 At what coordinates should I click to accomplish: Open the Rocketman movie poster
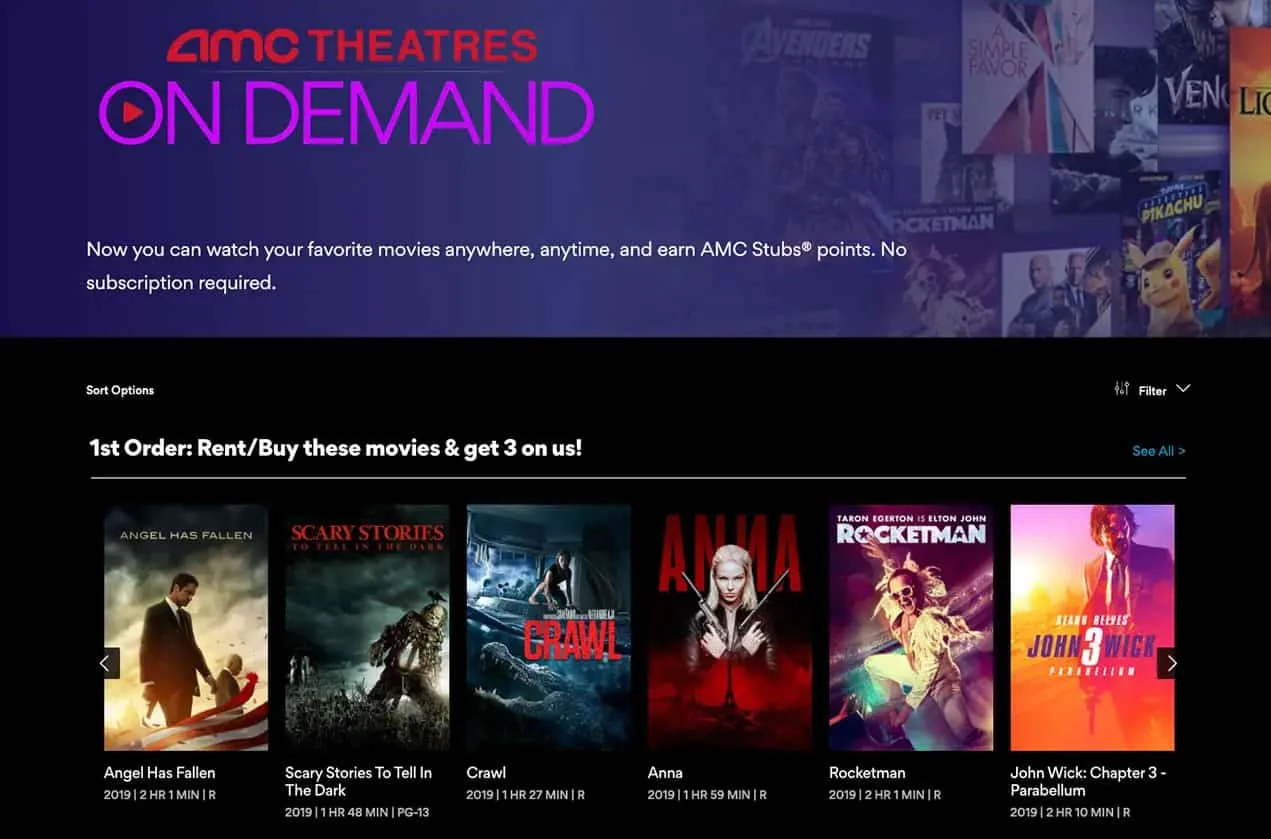pos(911,627)
